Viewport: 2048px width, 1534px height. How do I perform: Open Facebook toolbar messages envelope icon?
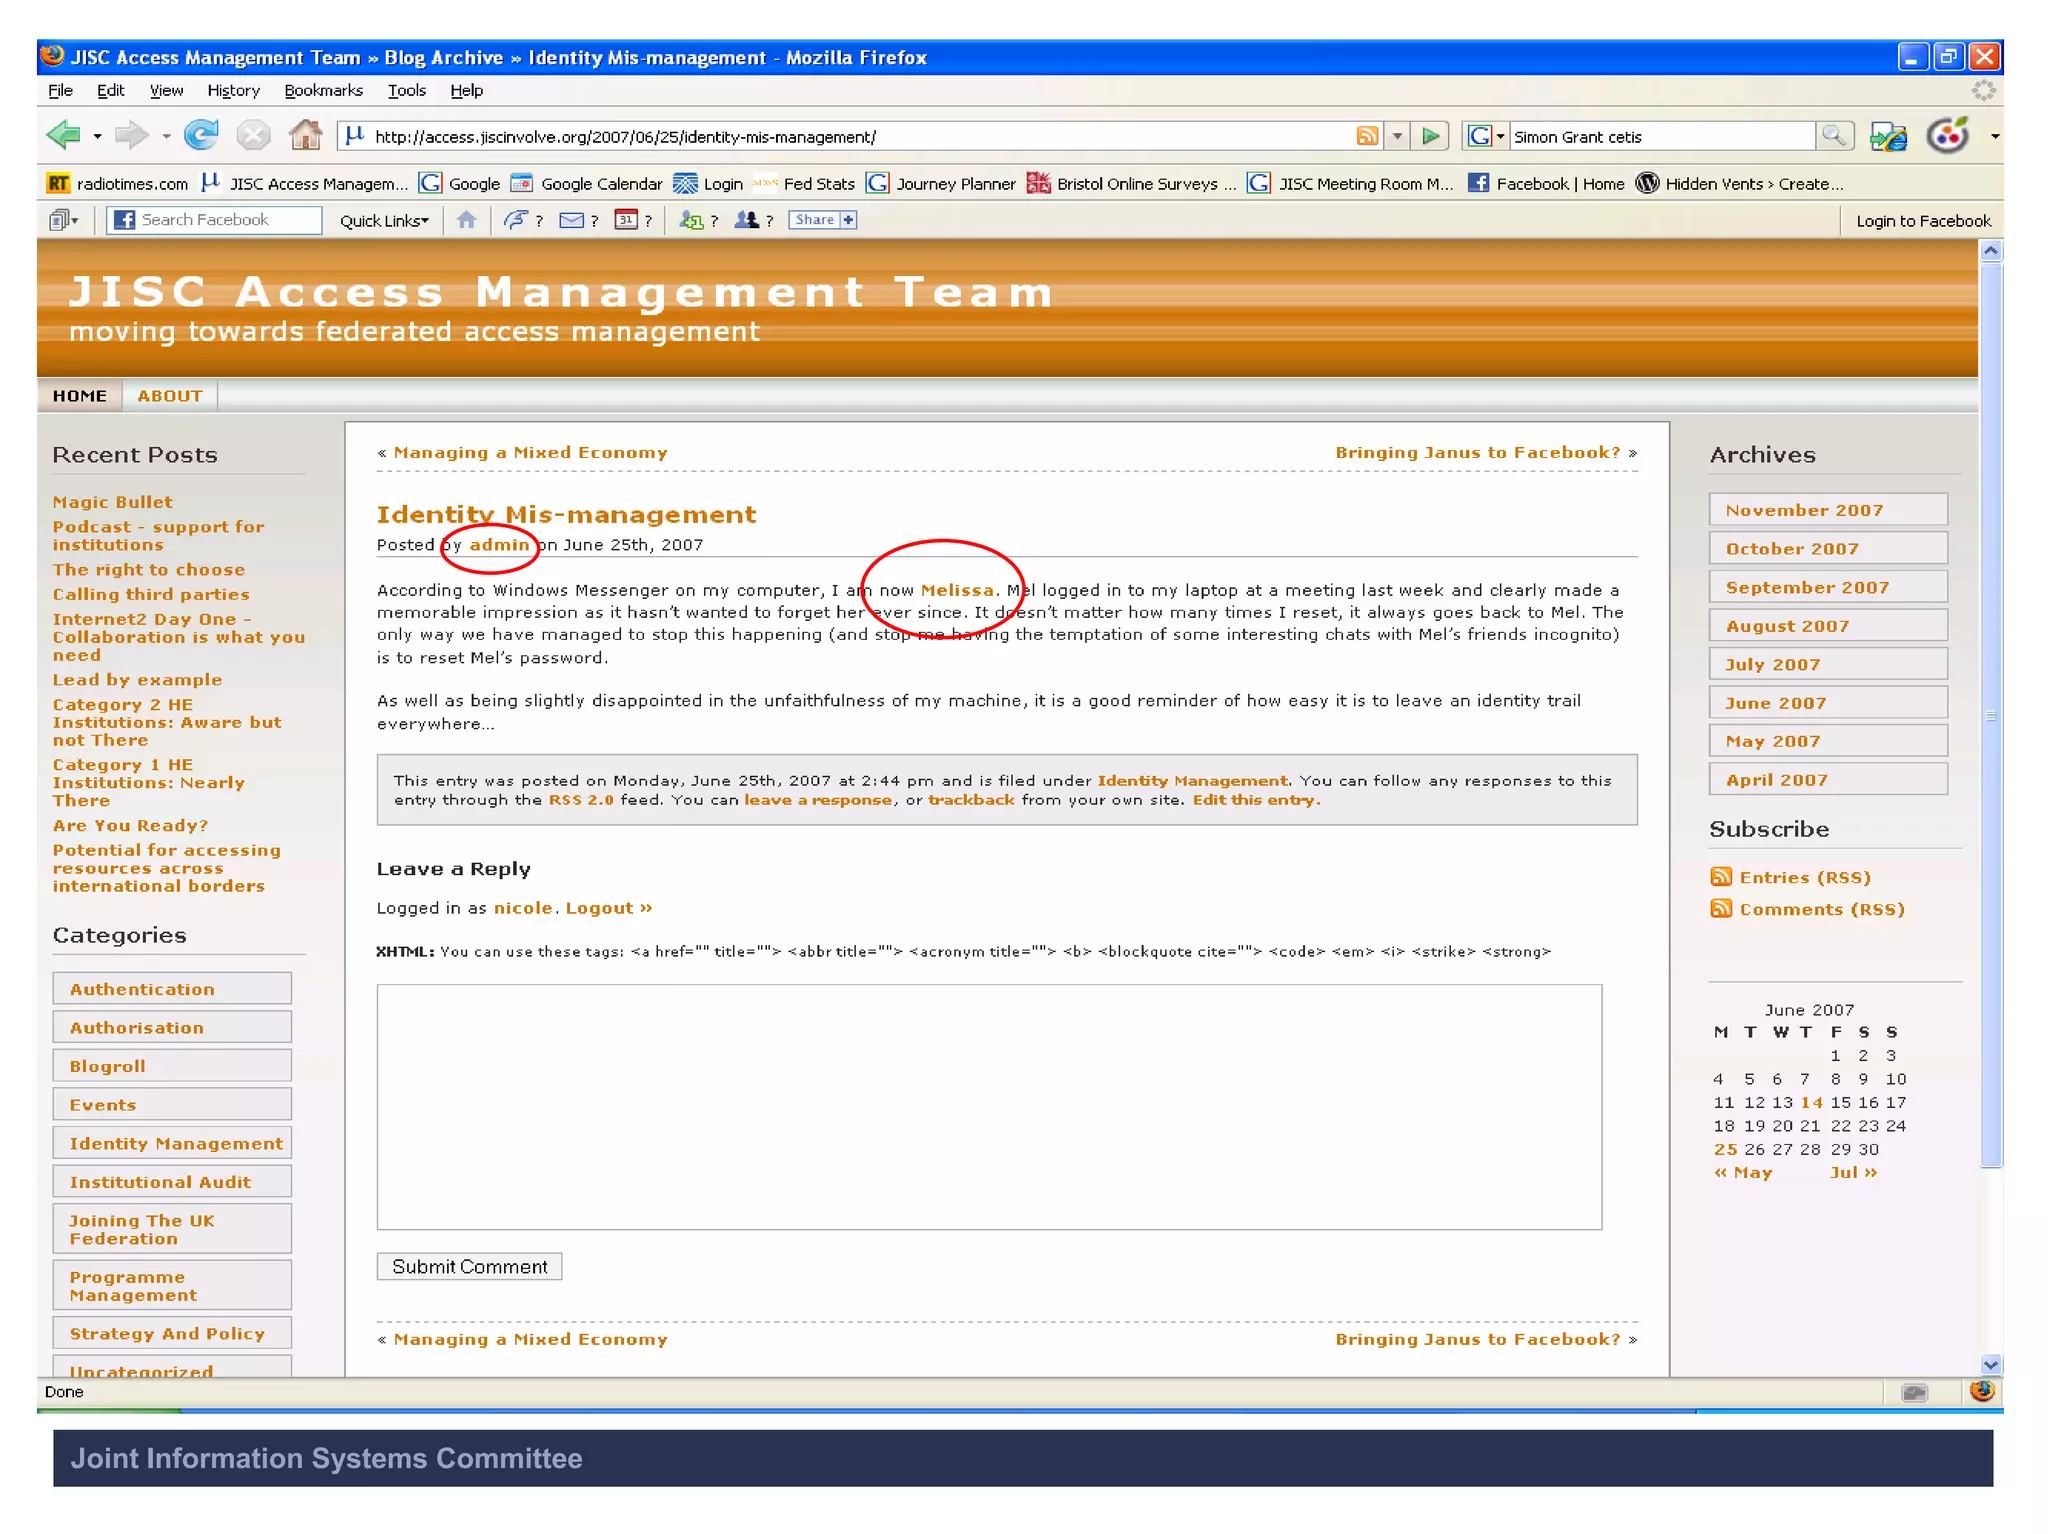coord(571,220)
